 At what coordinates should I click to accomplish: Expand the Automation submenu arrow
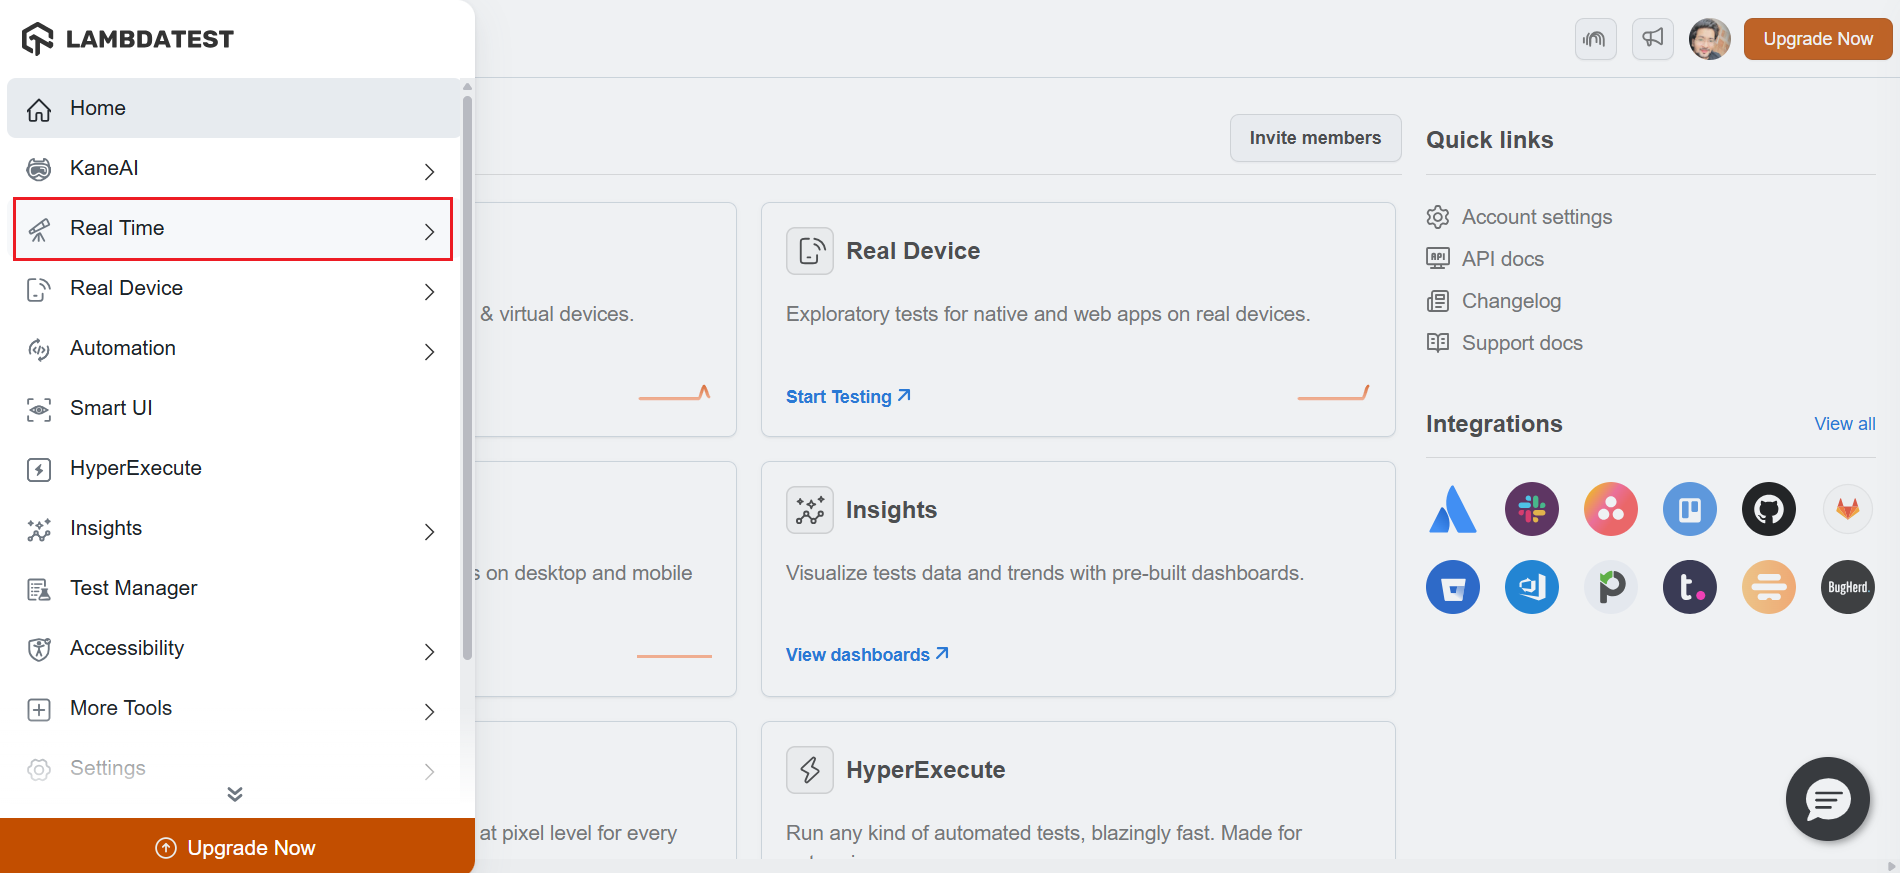coord(429,351)
